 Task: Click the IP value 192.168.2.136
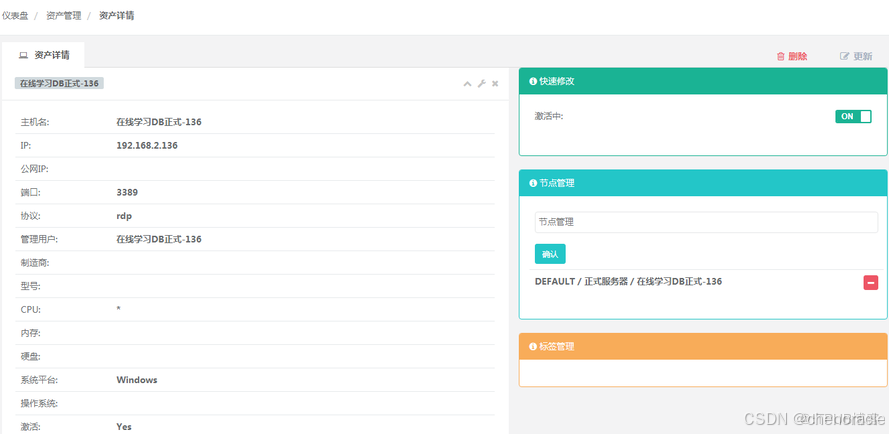point(147,145)
